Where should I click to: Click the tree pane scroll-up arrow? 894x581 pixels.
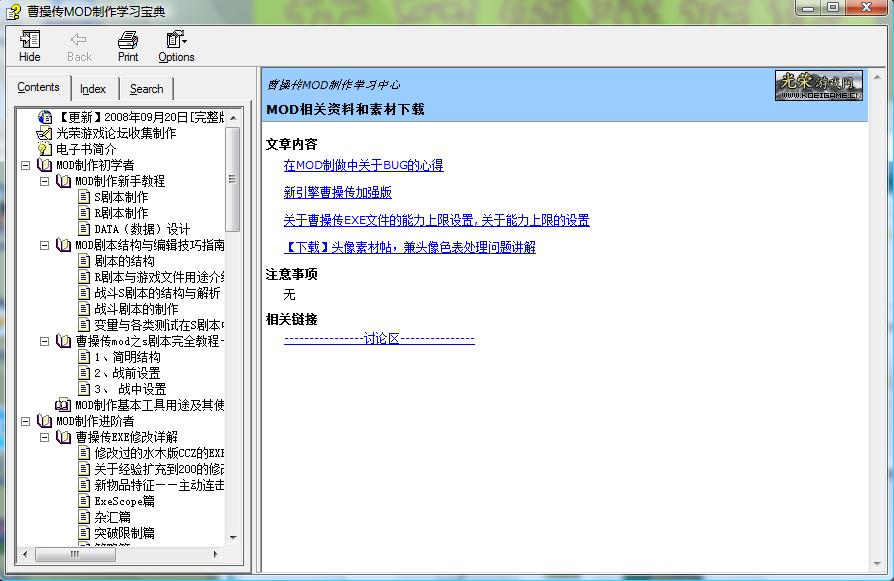click(233, 117)
